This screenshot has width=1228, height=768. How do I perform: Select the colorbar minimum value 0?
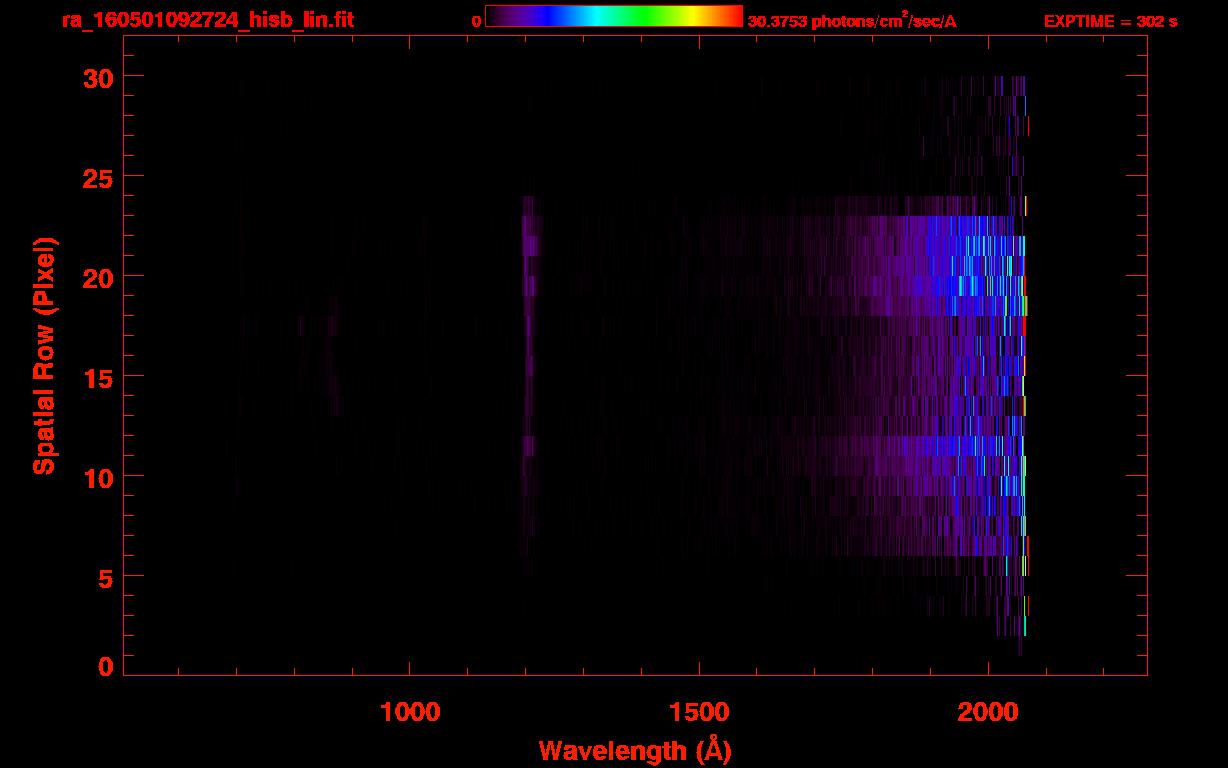(477, 21)
